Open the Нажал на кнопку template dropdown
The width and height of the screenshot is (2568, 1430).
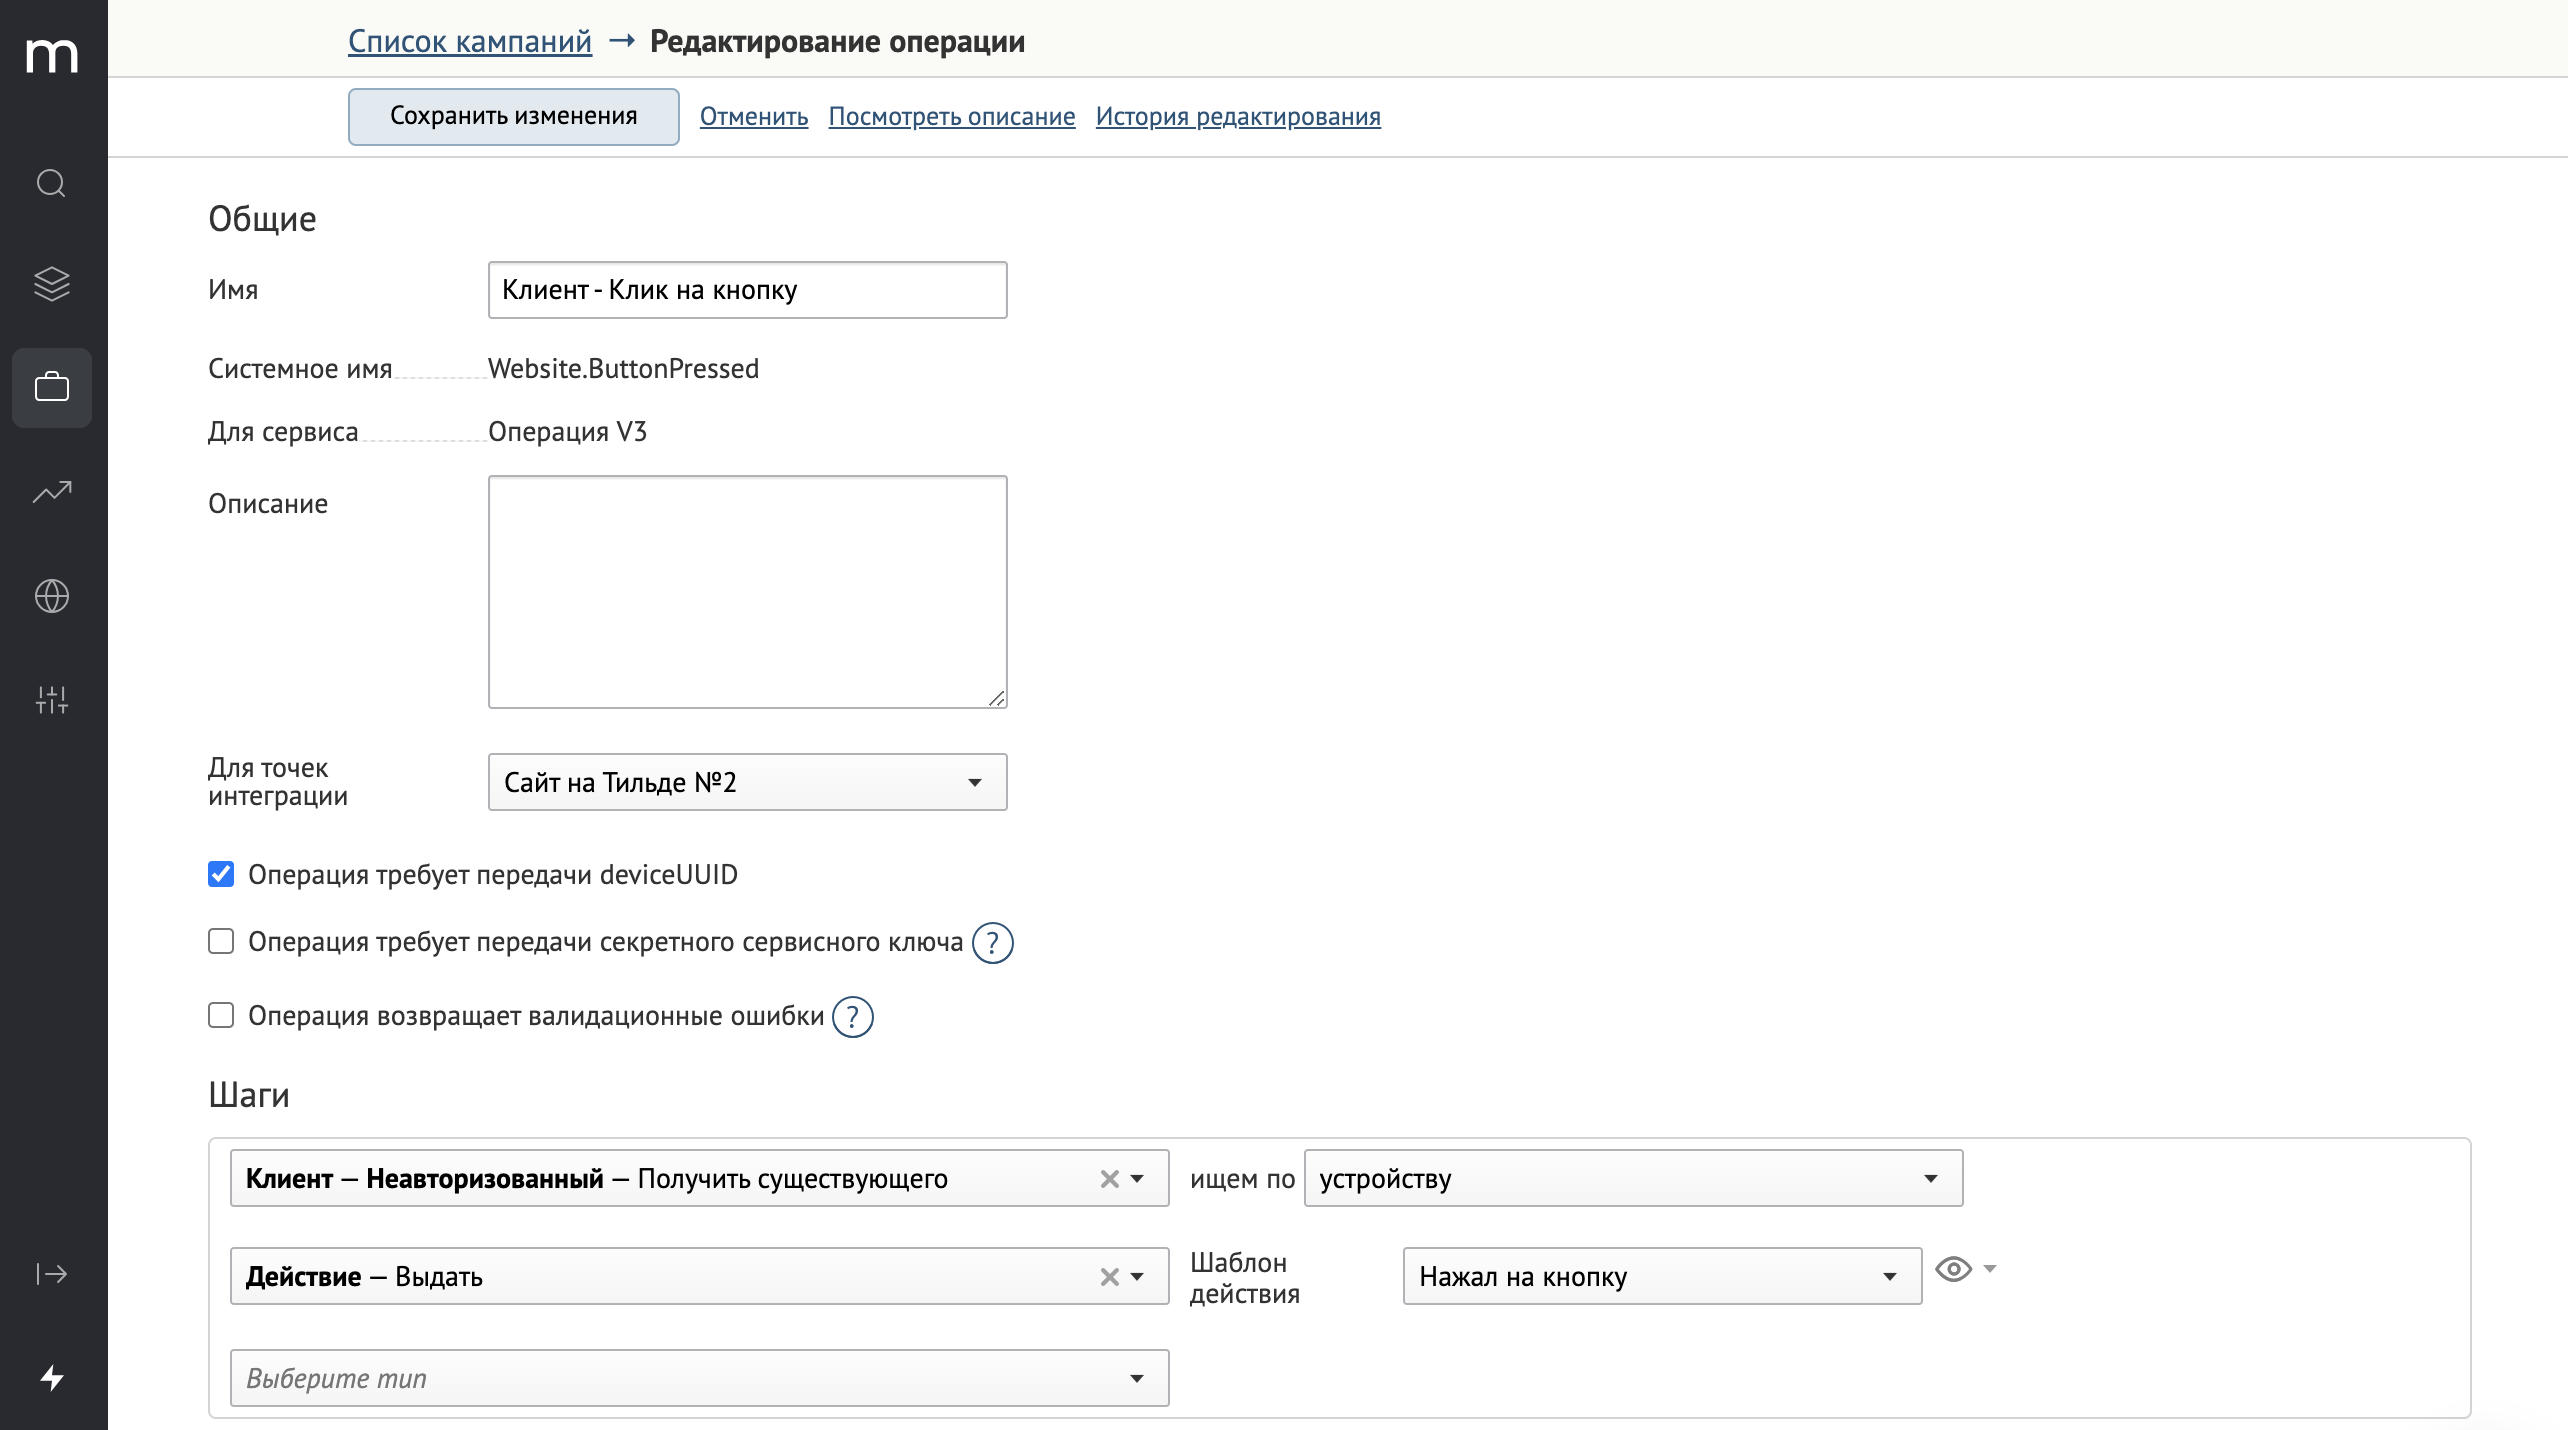click(1662, 1276)
